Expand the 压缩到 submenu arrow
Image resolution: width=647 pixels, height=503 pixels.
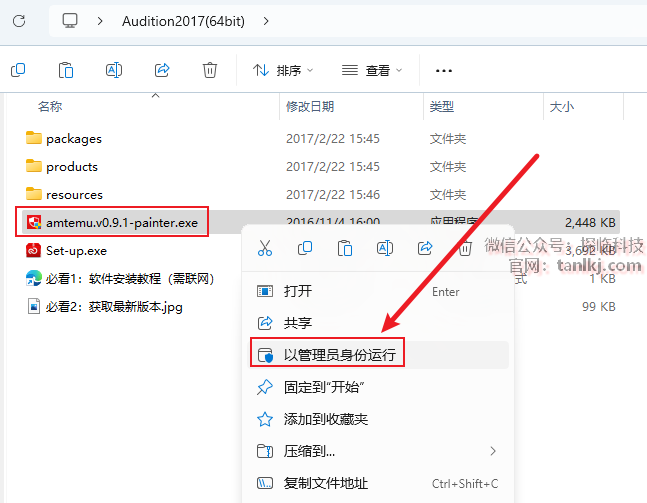[493, 451]
